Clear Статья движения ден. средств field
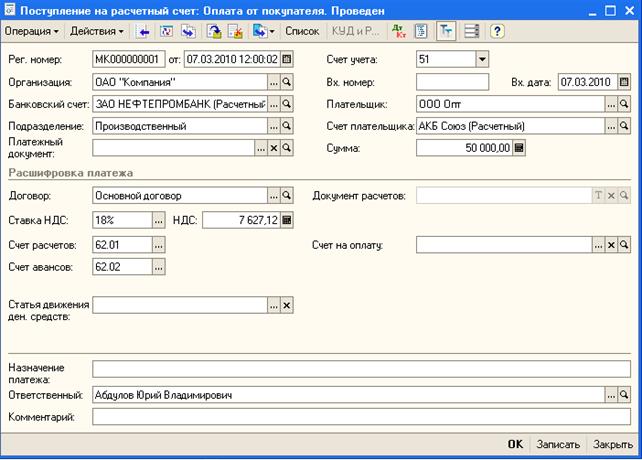The width and height of the screenshot is (642, 460). (286, 306)
